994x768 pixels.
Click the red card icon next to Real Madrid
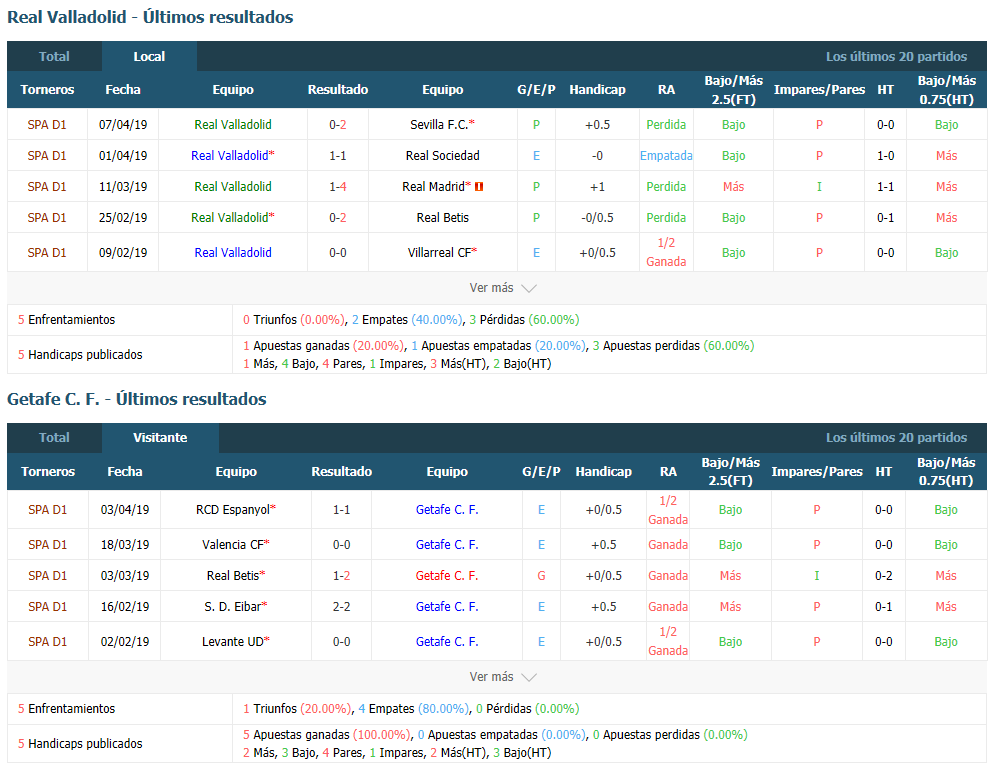click(x=479, y=186)
